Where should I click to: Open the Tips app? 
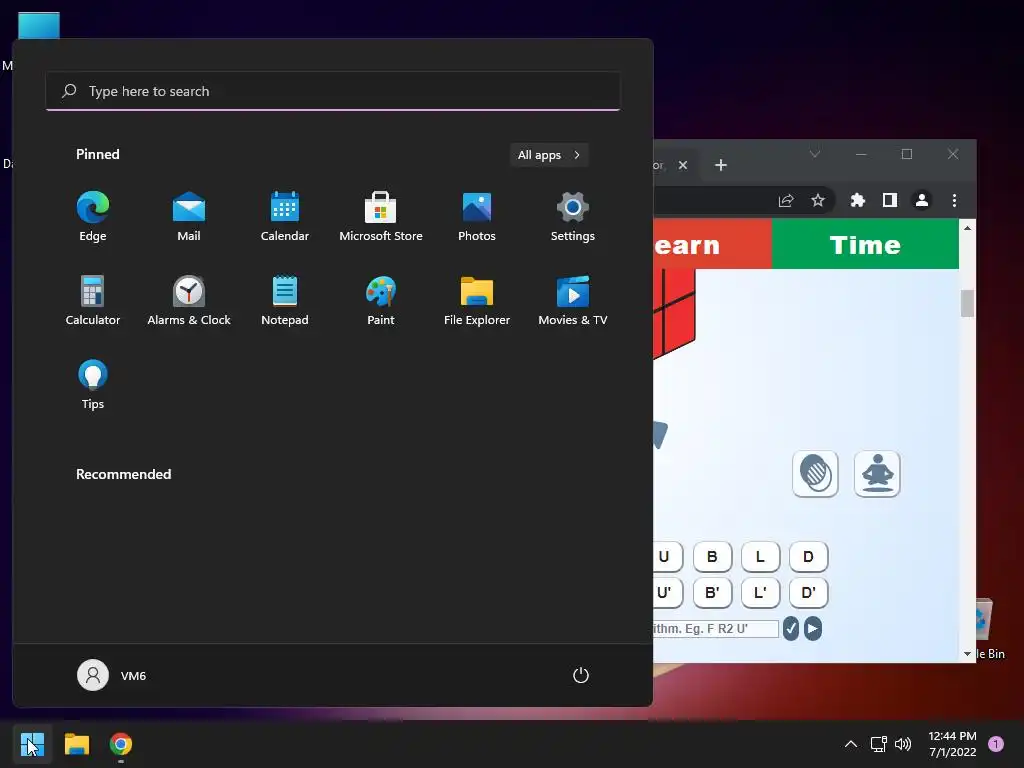click(93, 385)
